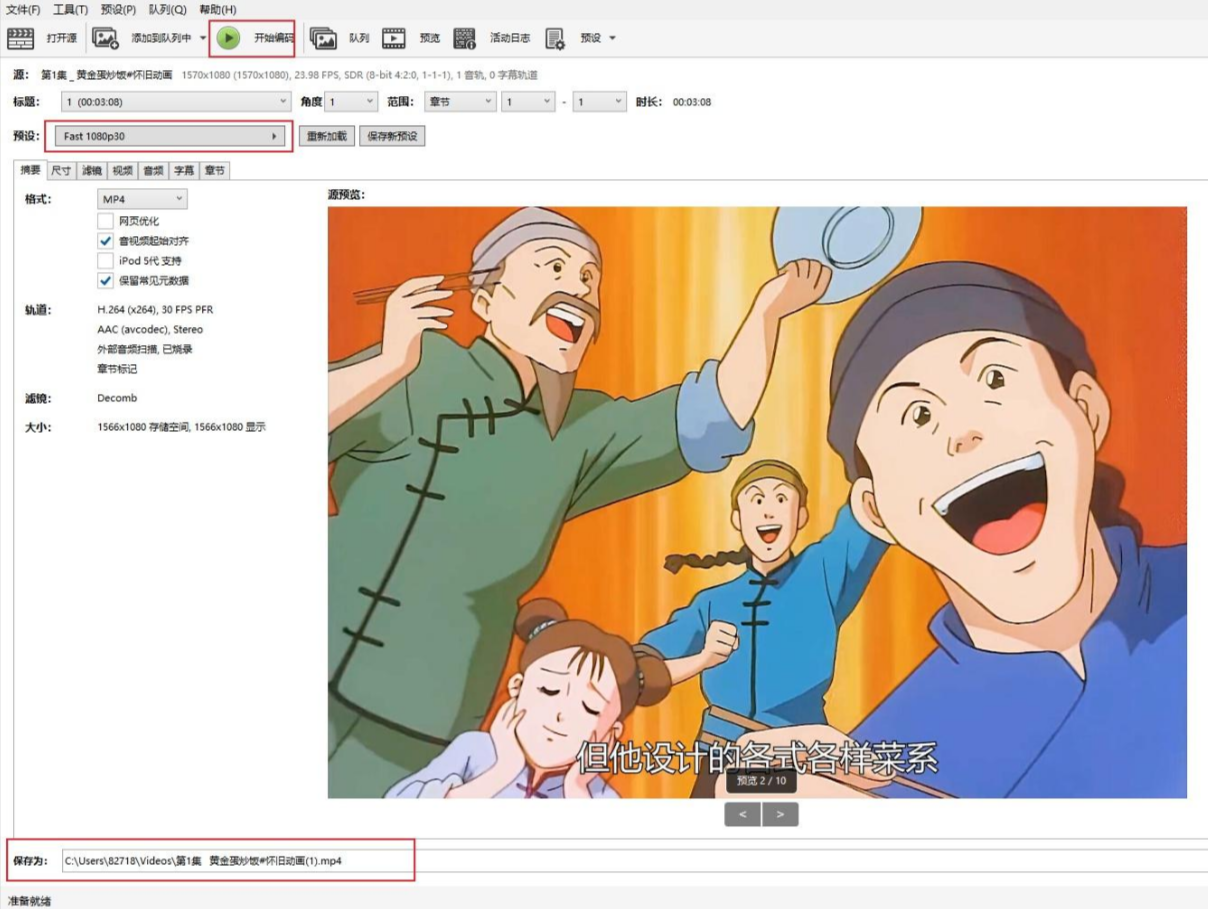Uncheck the 保留常见元数据 checkbox

pyautogui.click(x=105, y=281)
